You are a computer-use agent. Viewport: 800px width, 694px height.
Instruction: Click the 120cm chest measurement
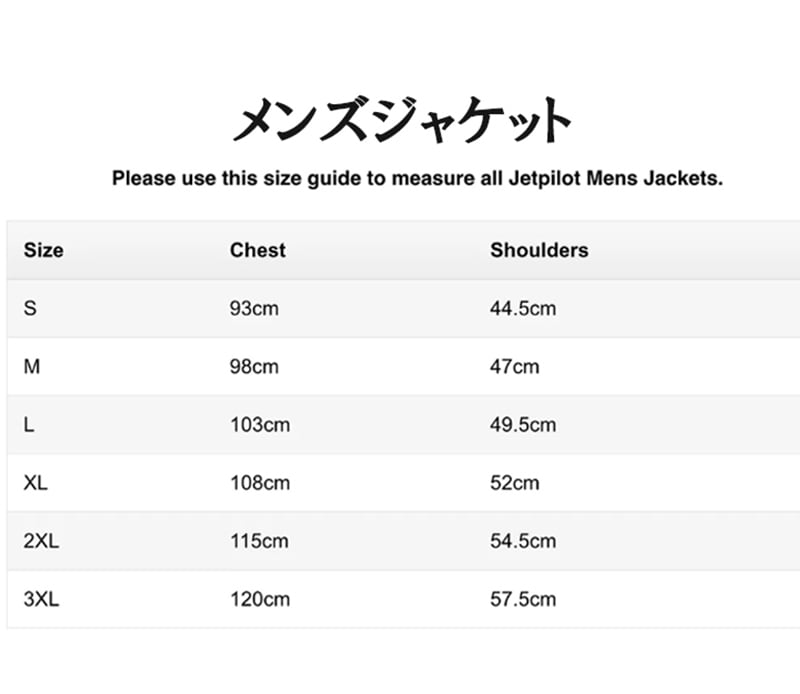[259, 599]
